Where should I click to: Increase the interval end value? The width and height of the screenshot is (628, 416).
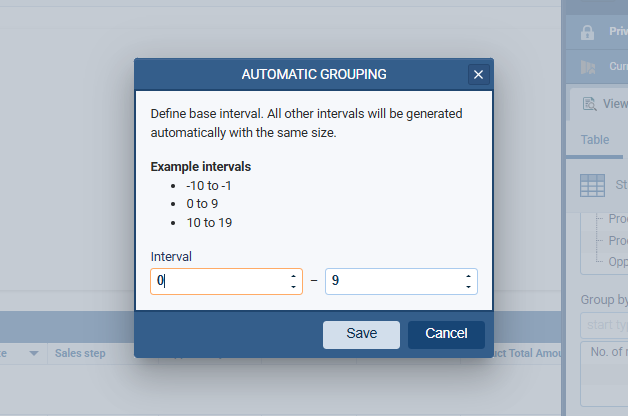pyautogui.click(x=469, y=276)
